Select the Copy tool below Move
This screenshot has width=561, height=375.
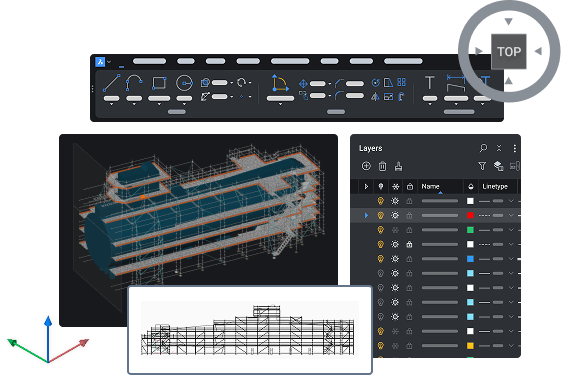pyautogui.click(x=303, y=95)
